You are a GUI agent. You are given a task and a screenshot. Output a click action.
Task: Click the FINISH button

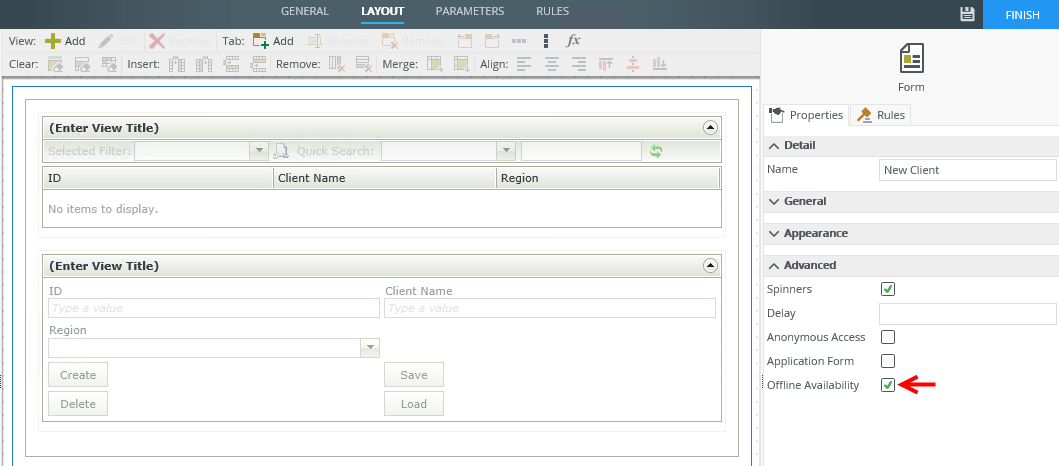1021,14
